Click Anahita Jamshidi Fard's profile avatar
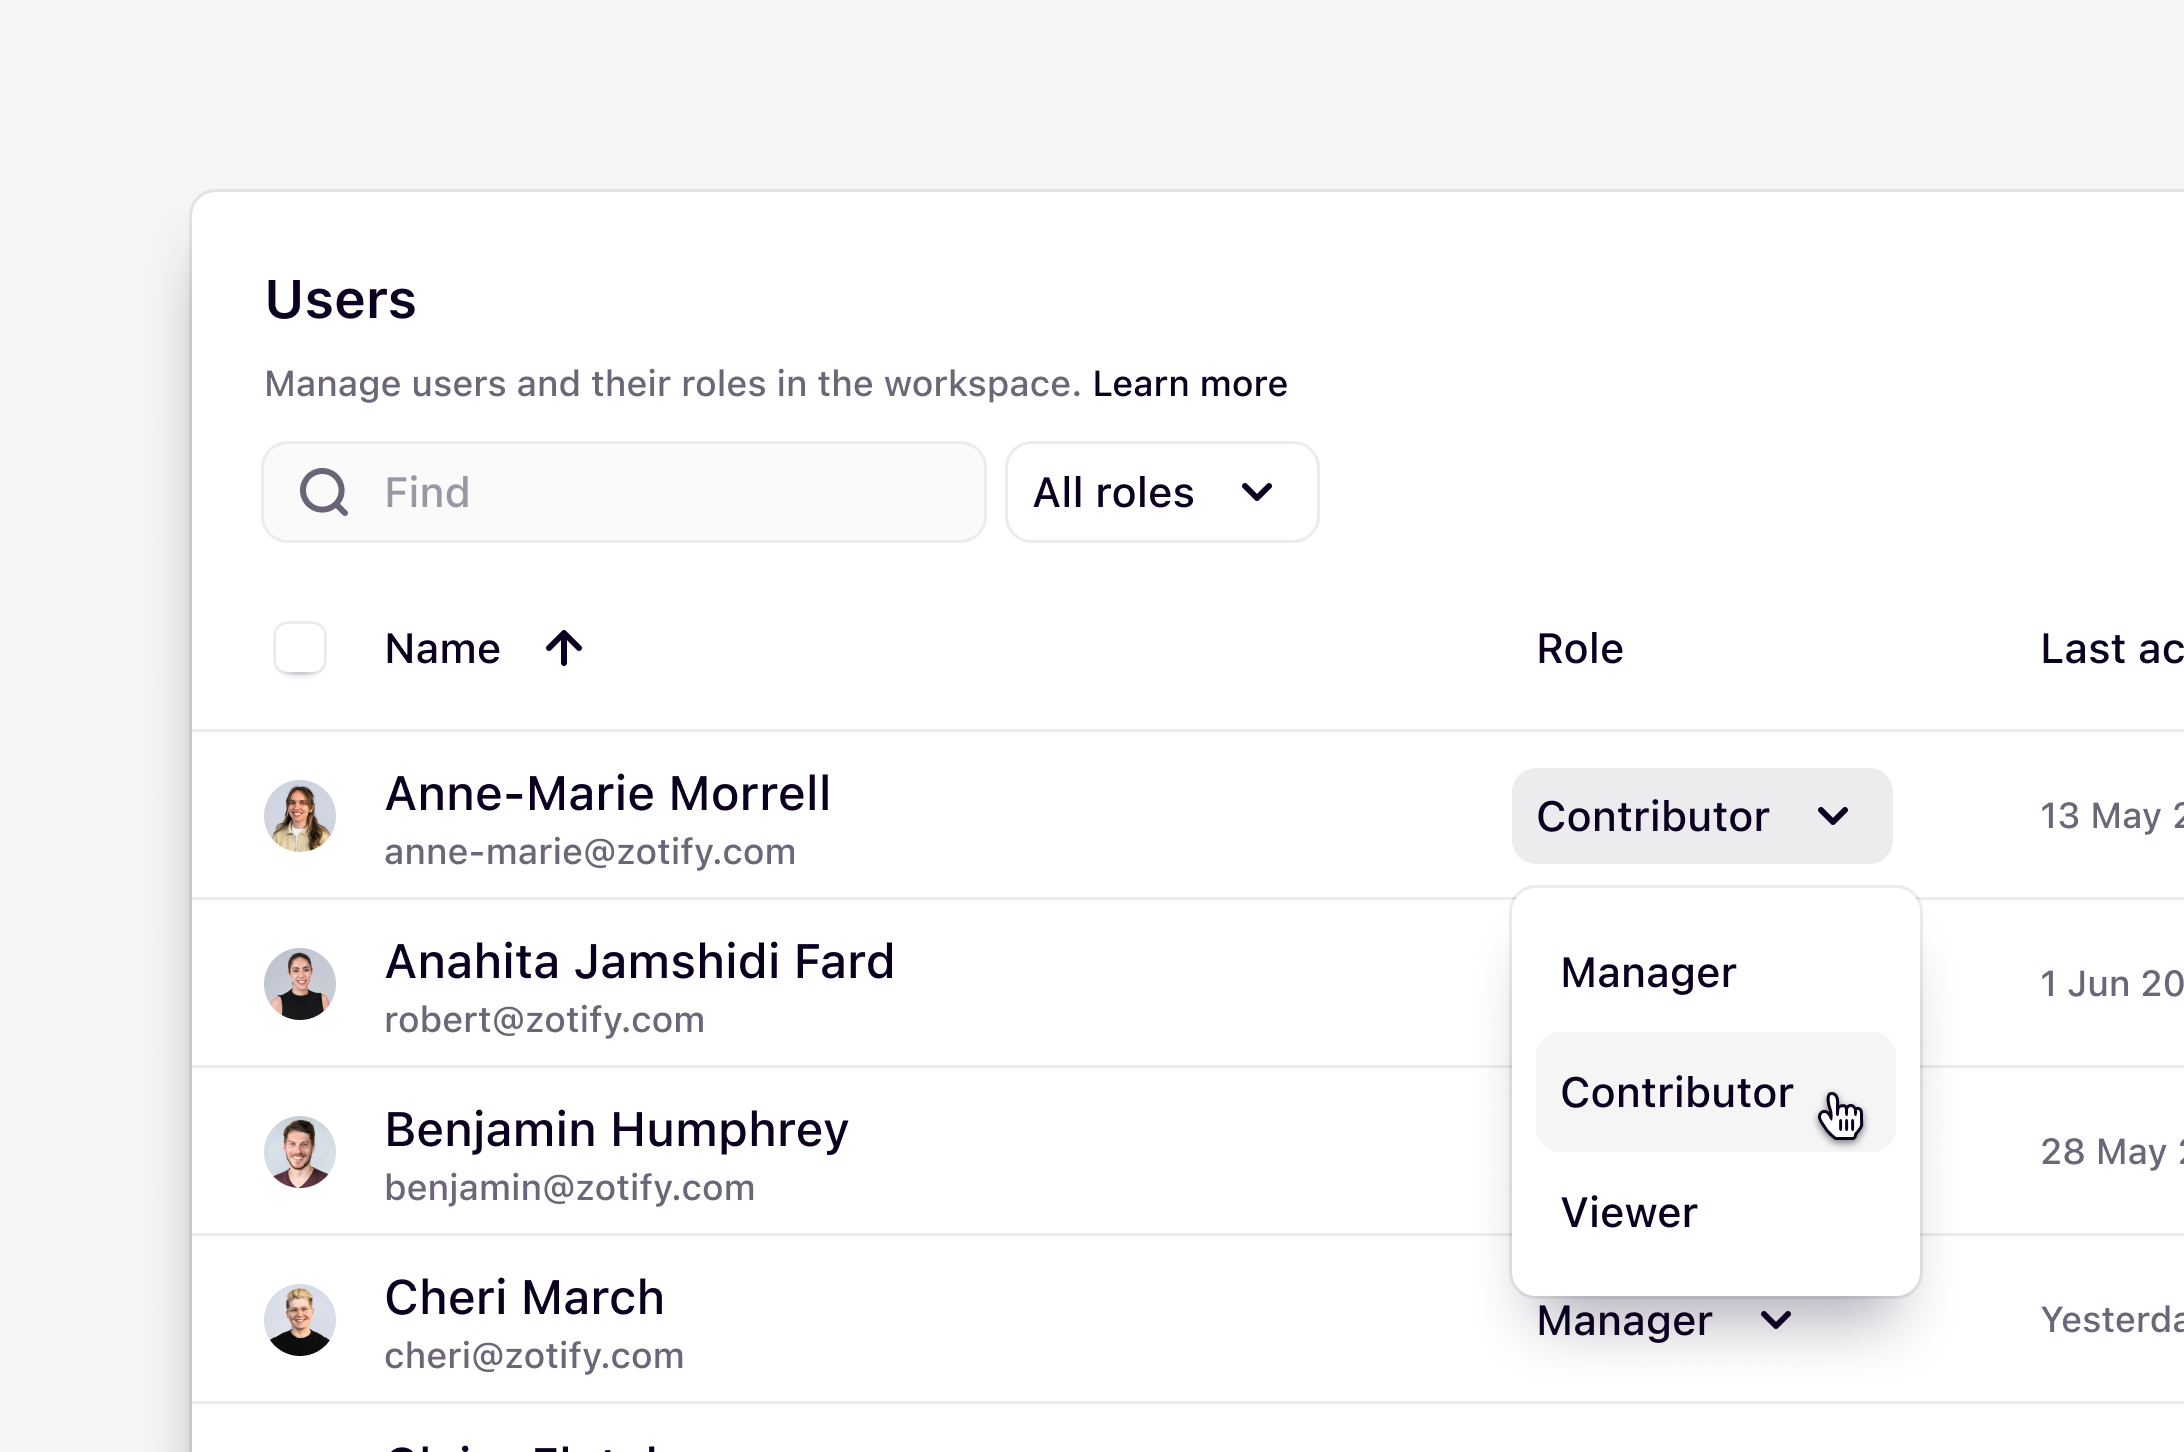Screen dimensions: 2184x1452 click(299, 984)
